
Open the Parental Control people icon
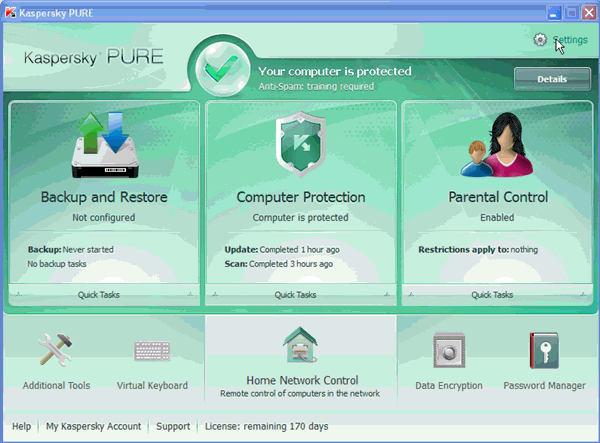click(x=497, y=145)
